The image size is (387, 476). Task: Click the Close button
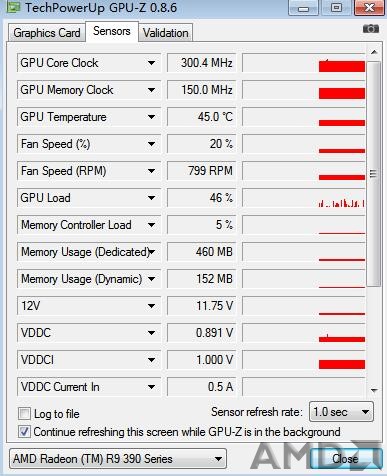[346, 459]
